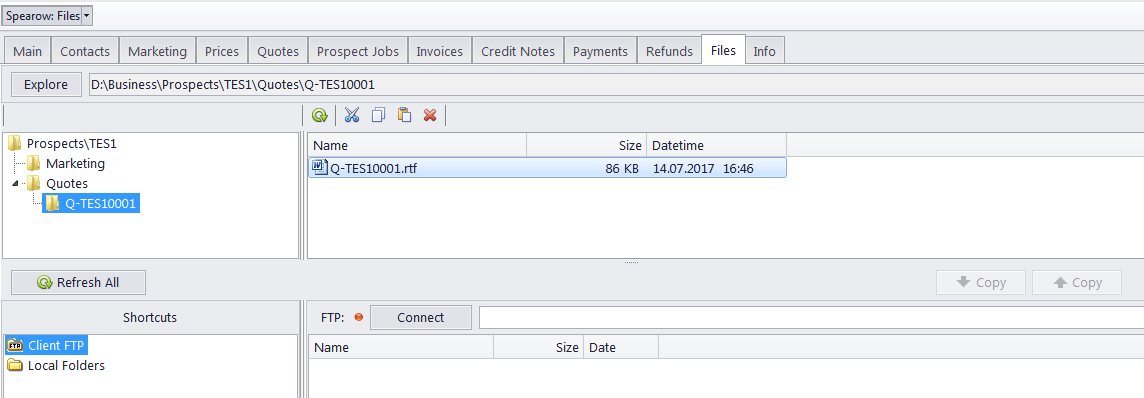This screenshot has height=398, width=1144.
Task: Sort by Name column in upper file list
Action: [417, 146]
